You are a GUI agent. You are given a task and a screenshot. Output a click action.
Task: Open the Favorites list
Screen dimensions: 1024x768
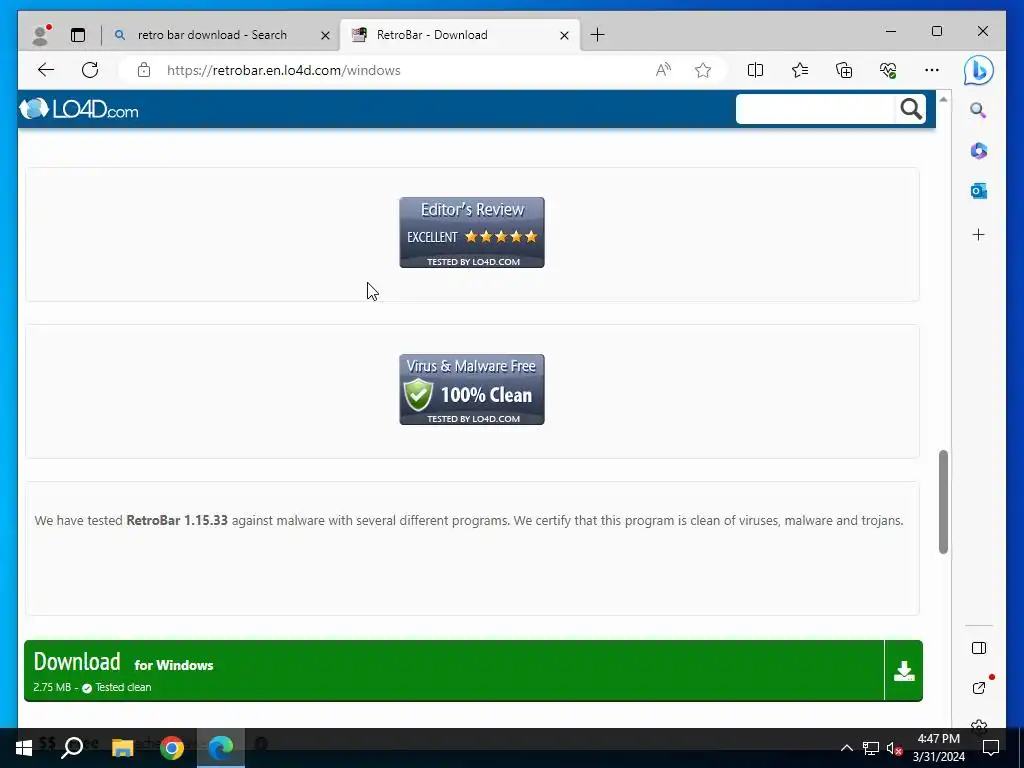click(x=799, y=70)
